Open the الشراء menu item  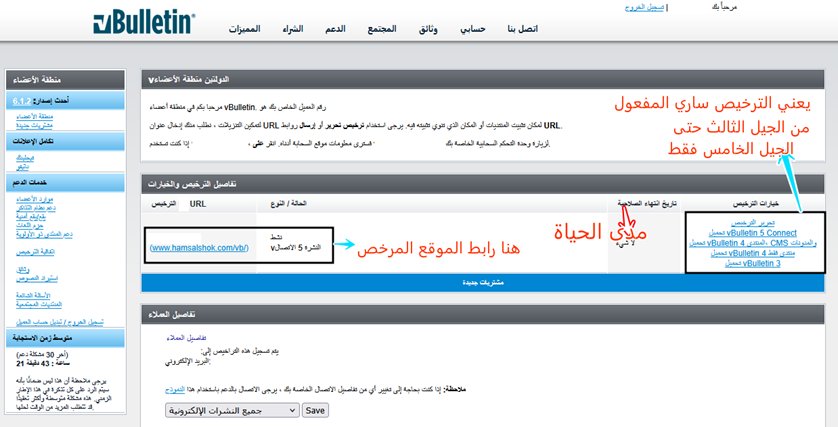293,29
